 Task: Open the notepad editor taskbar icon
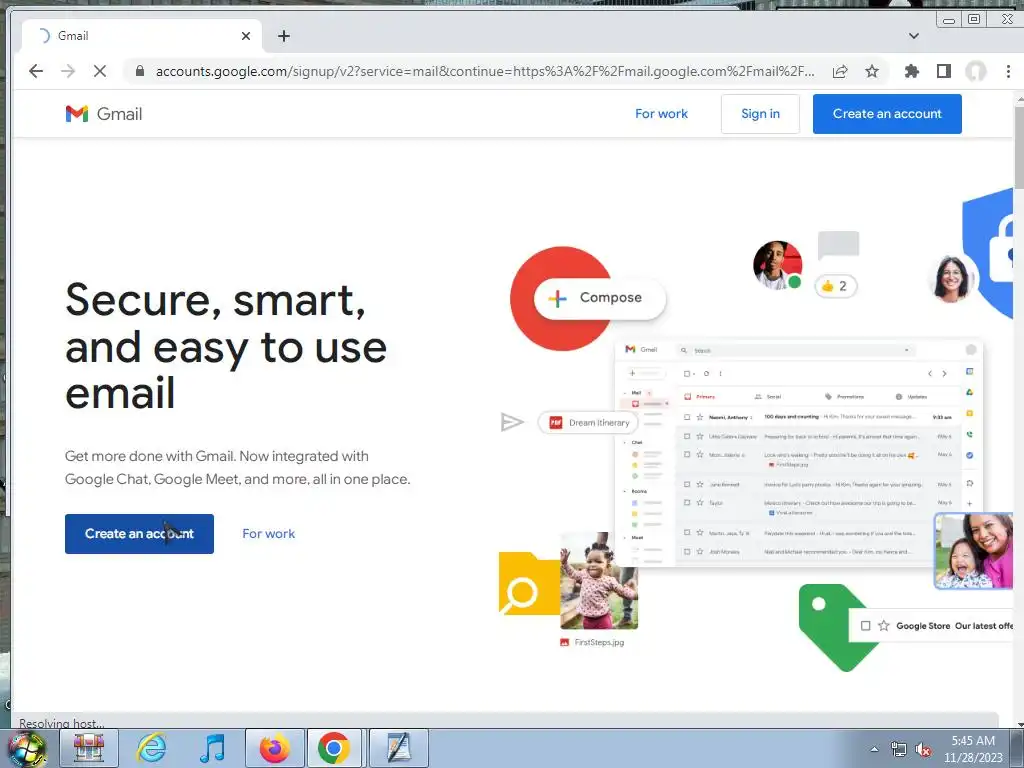(398, 748)
